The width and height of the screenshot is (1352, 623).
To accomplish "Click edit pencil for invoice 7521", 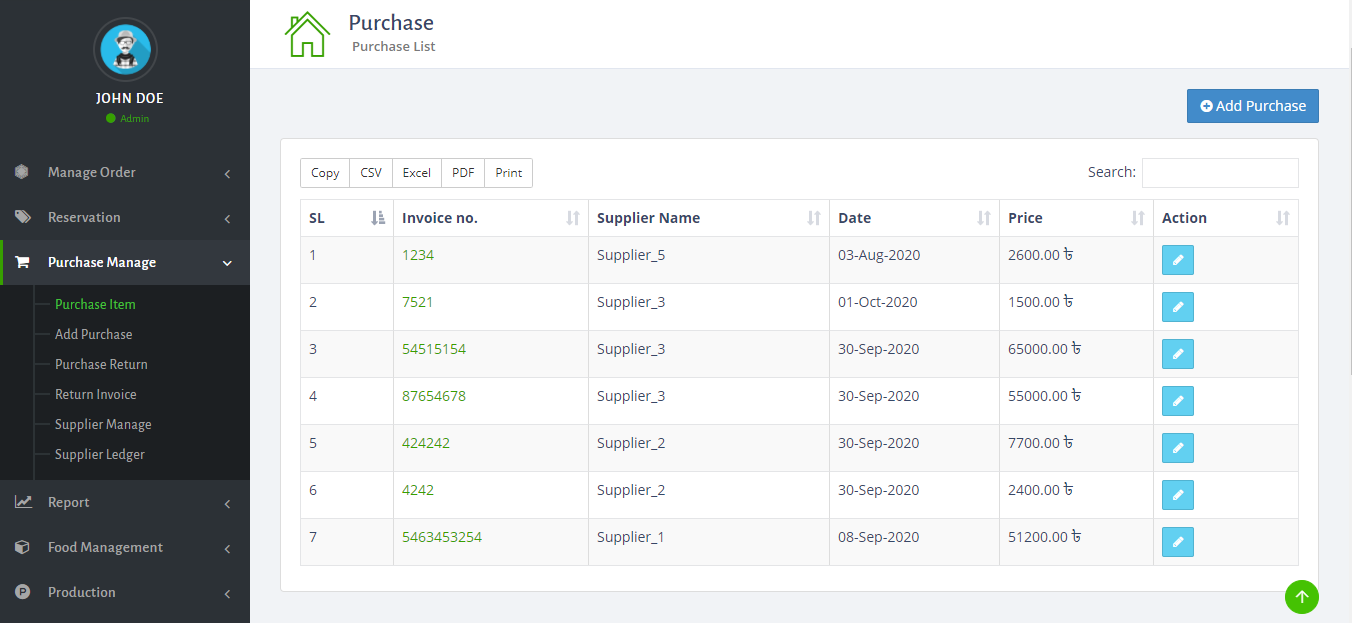I will [x=1177, y=307].
